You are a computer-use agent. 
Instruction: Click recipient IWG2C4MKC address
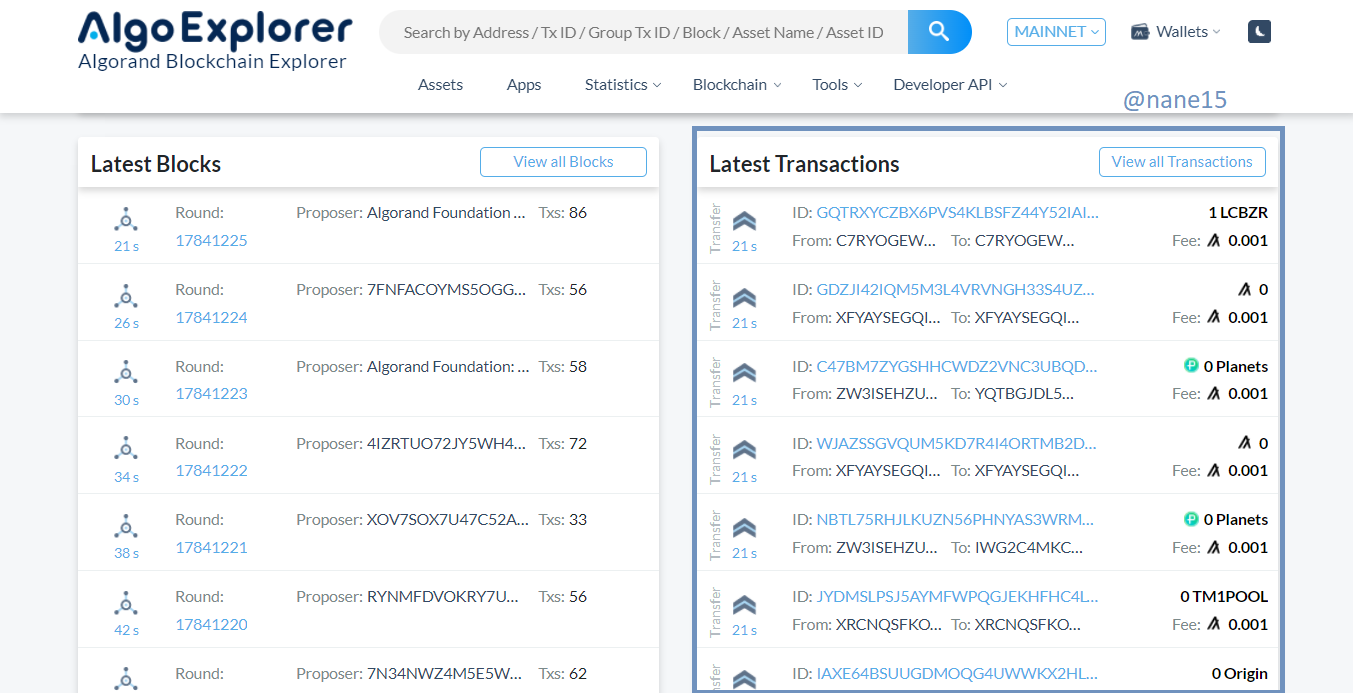(1029, 548)
